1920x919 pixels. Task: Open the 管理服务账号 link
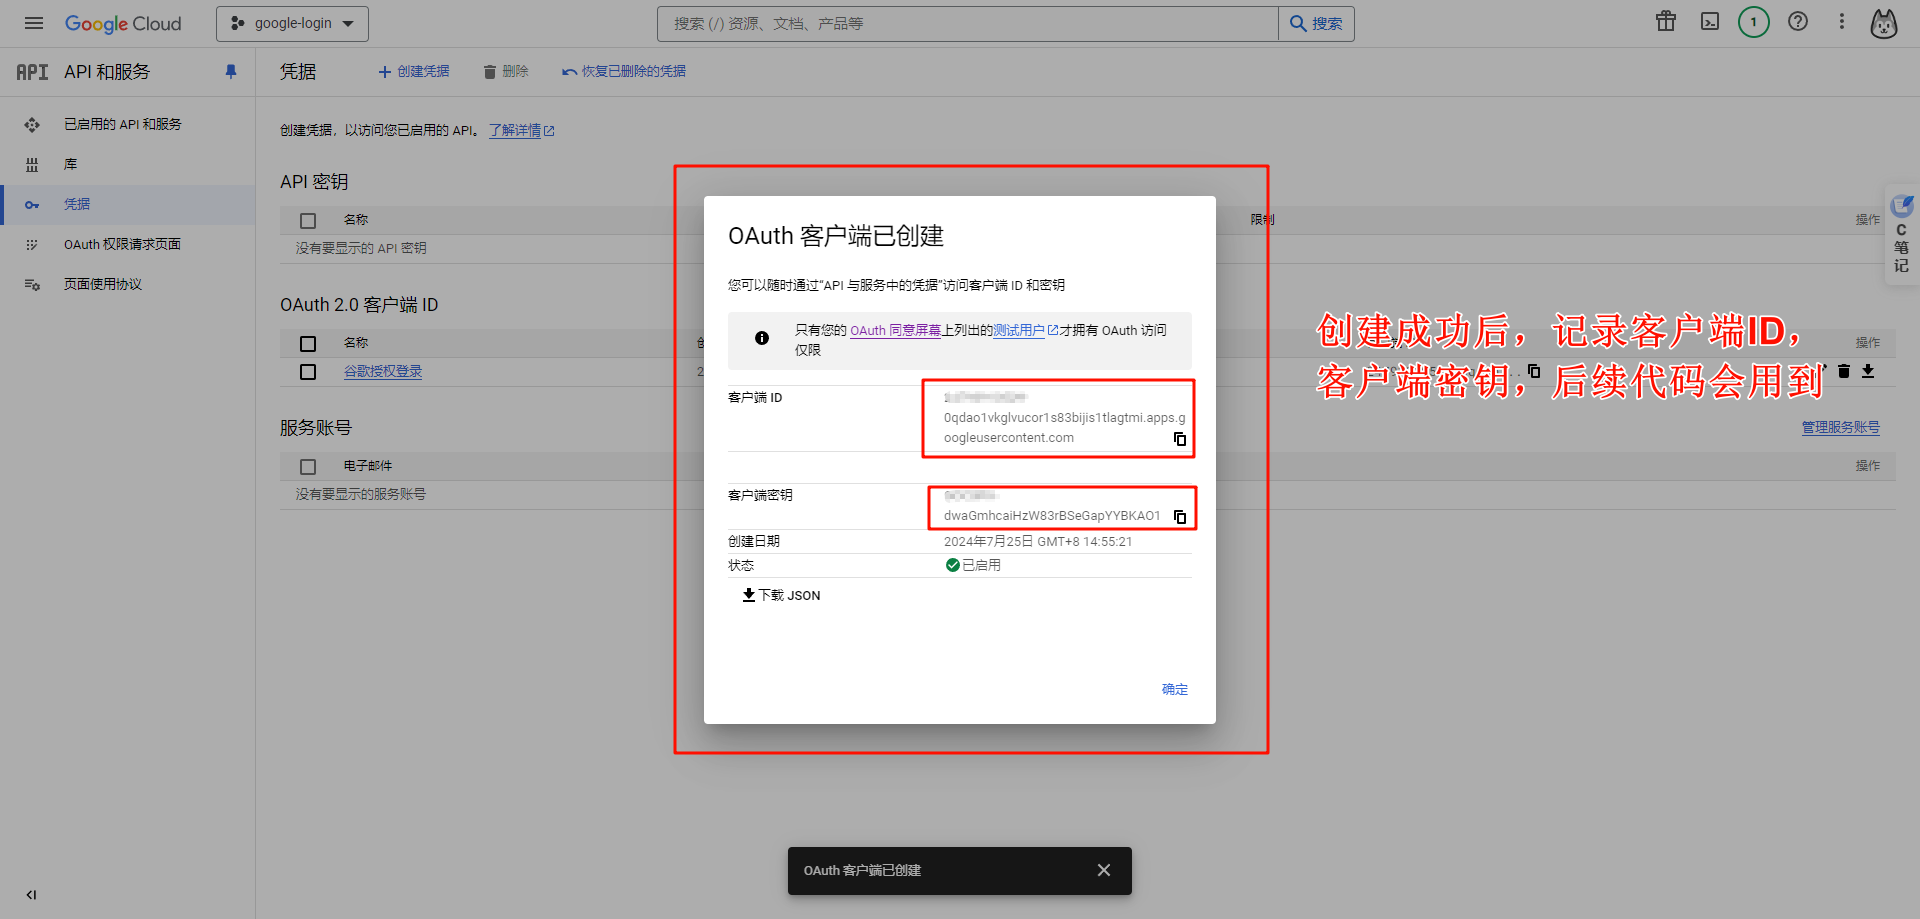1841,427
